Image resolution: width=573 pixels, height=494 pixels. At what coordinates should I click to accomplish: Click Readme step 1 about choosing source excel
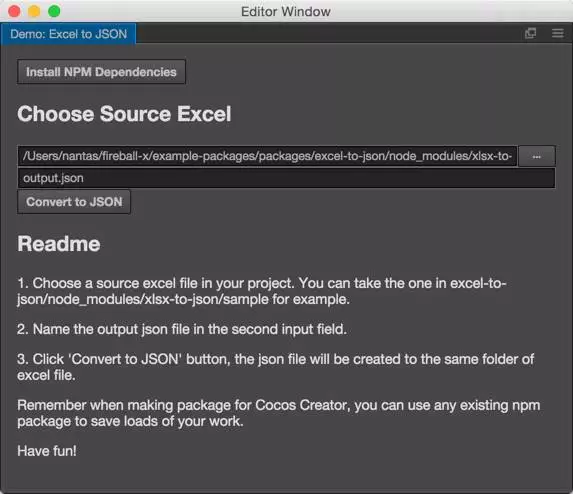(262, 291)
